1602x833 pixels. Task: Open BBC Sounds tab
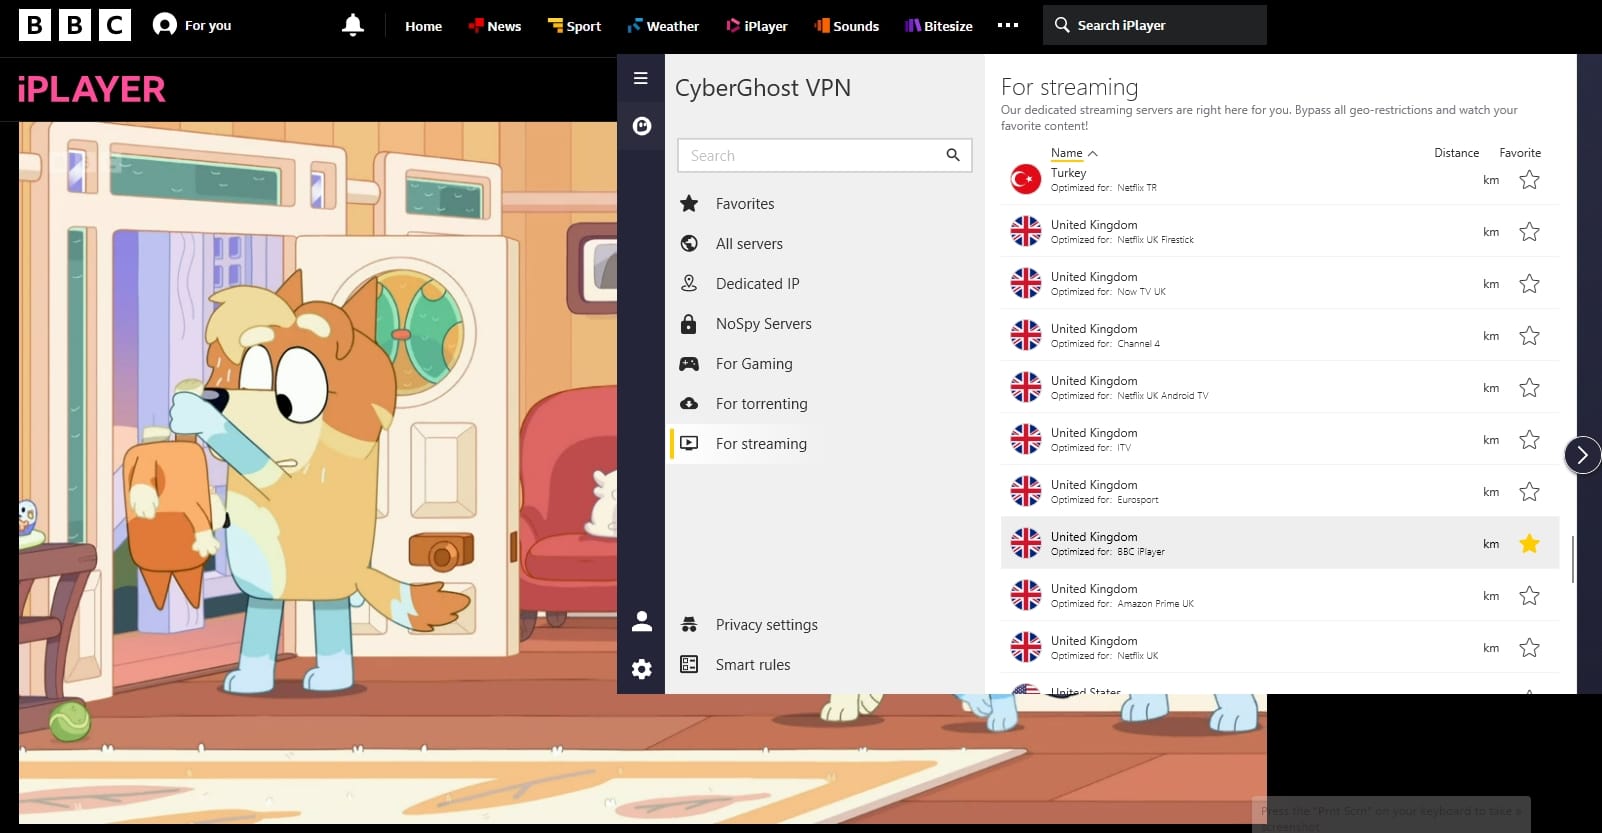point(846,26)
